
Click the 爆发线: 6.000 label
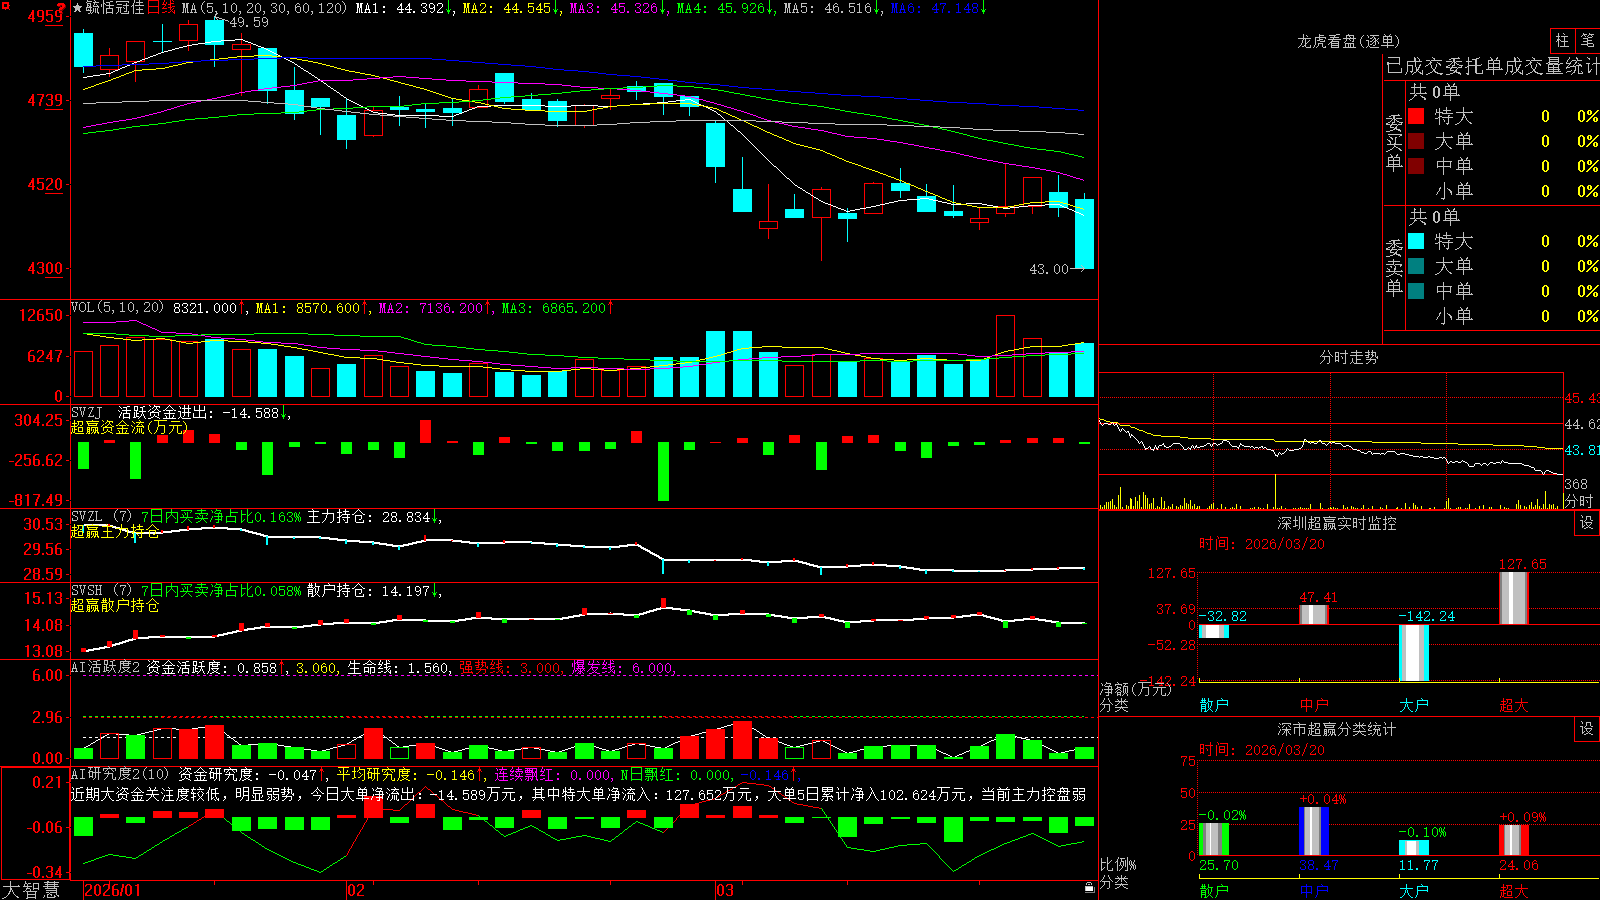623,668
